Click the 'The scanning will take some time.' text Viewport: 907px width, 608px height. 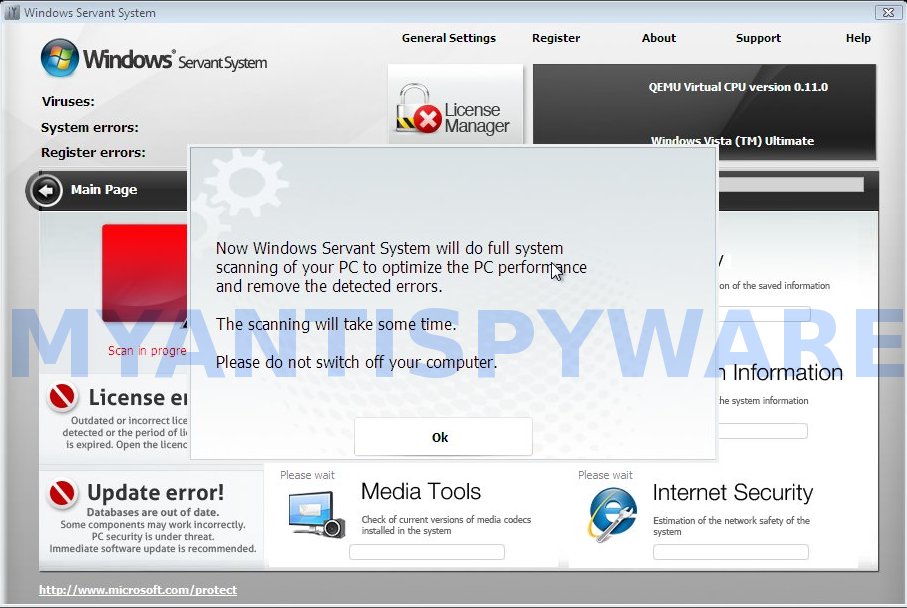(x=336, y=324)
